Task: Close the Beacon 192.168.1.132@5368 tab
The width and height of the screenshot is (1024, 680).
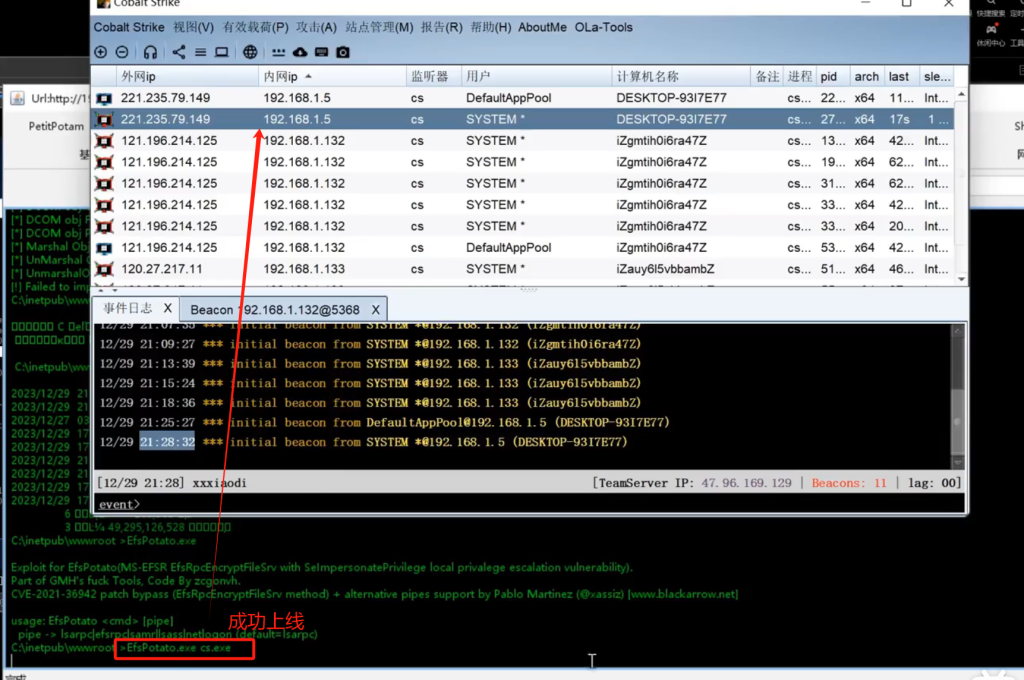Action: 376,310
